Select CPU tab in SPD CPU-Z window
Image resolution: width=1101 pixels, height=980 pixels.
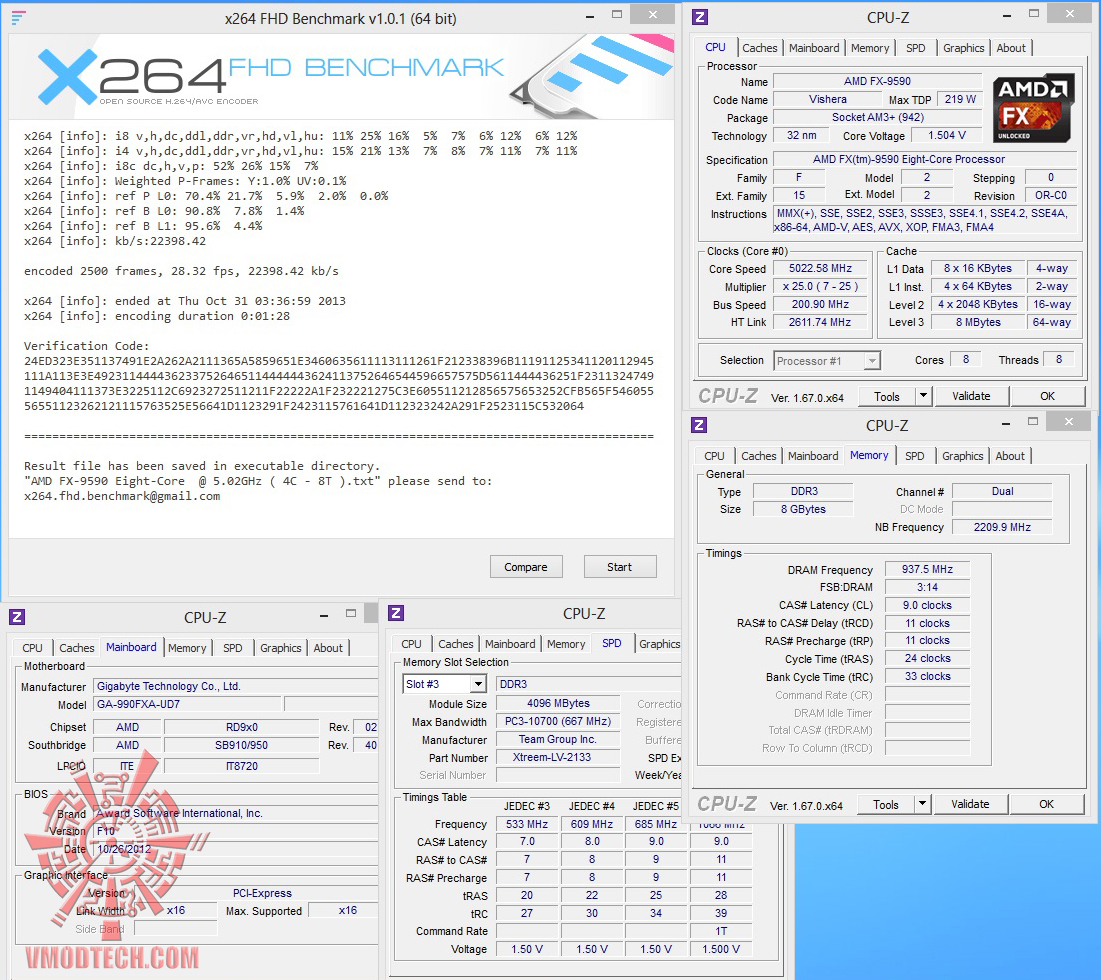(x=411, y=644)
